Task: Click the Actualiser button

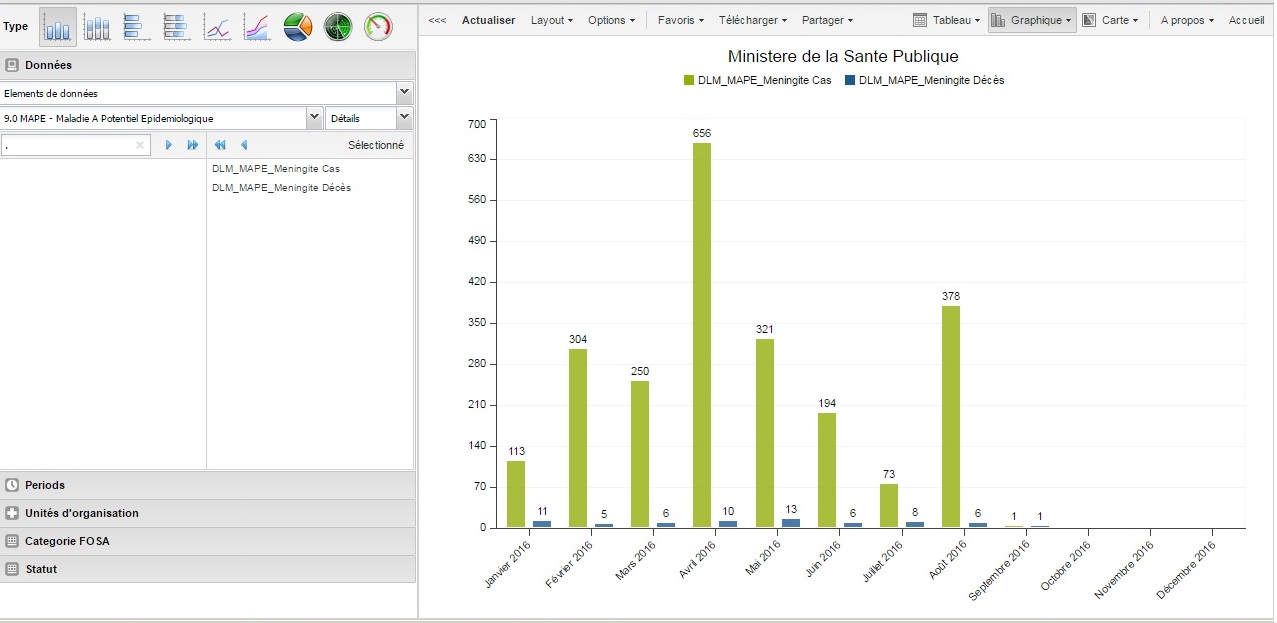Action: pyautogui.click(x=488, y=20)
